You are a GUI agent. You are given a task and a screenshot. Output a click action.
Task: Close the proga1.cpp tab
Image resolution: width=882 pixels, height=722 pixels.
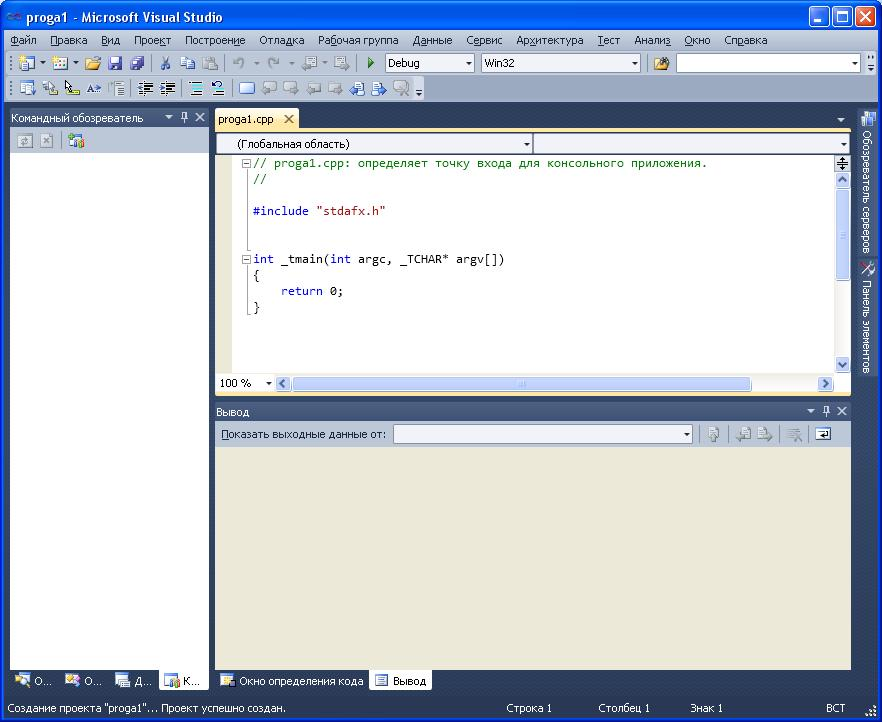tap(289, 119)
